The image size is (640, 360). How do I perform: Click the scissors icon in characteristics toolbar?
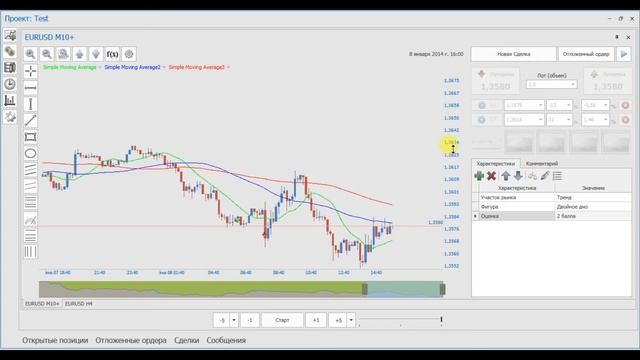tap(532, 176)
